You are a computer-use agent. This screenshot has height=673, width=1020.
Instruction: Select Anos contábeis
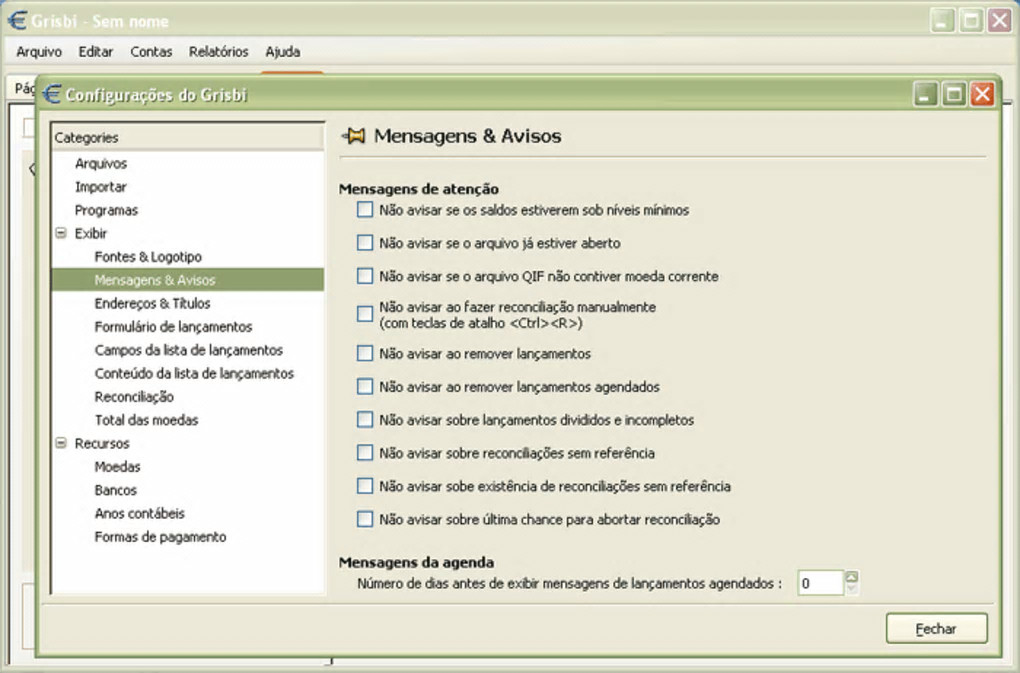[140, 514]
